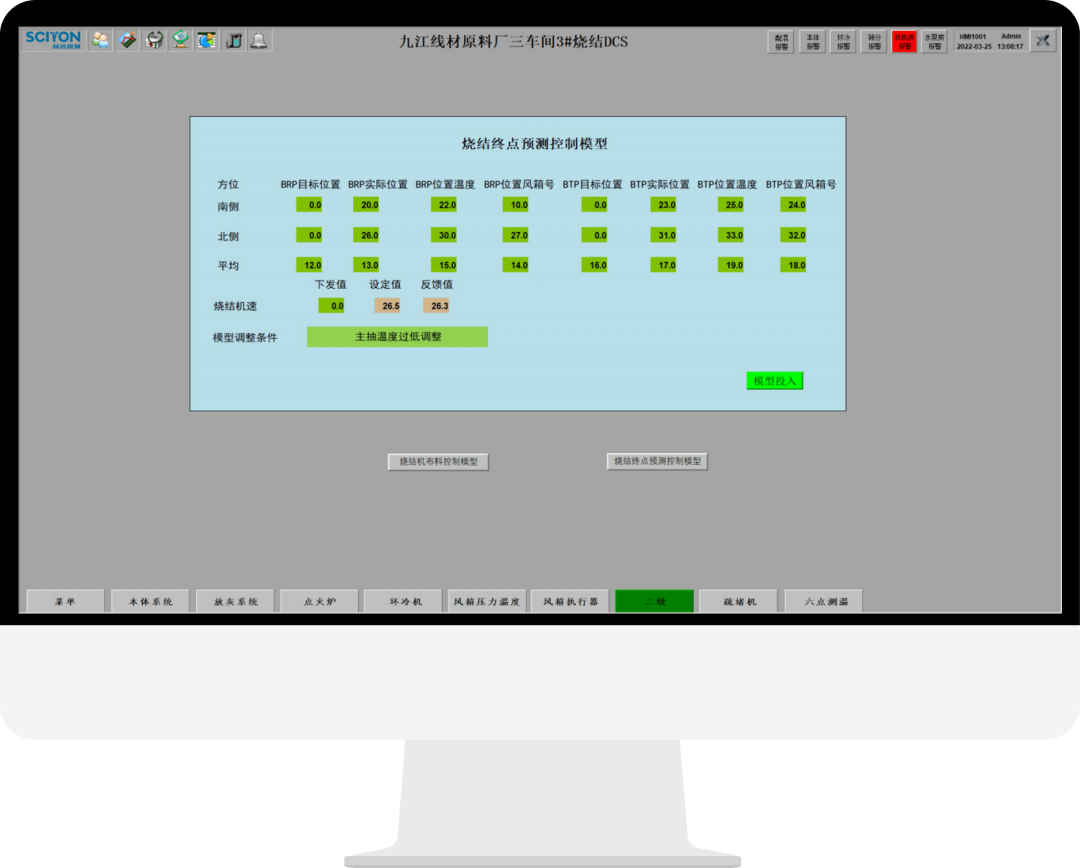Switch to the 点火炉 tab
1080x868 pixels.
pyautogui.click(x=320, y=601)
